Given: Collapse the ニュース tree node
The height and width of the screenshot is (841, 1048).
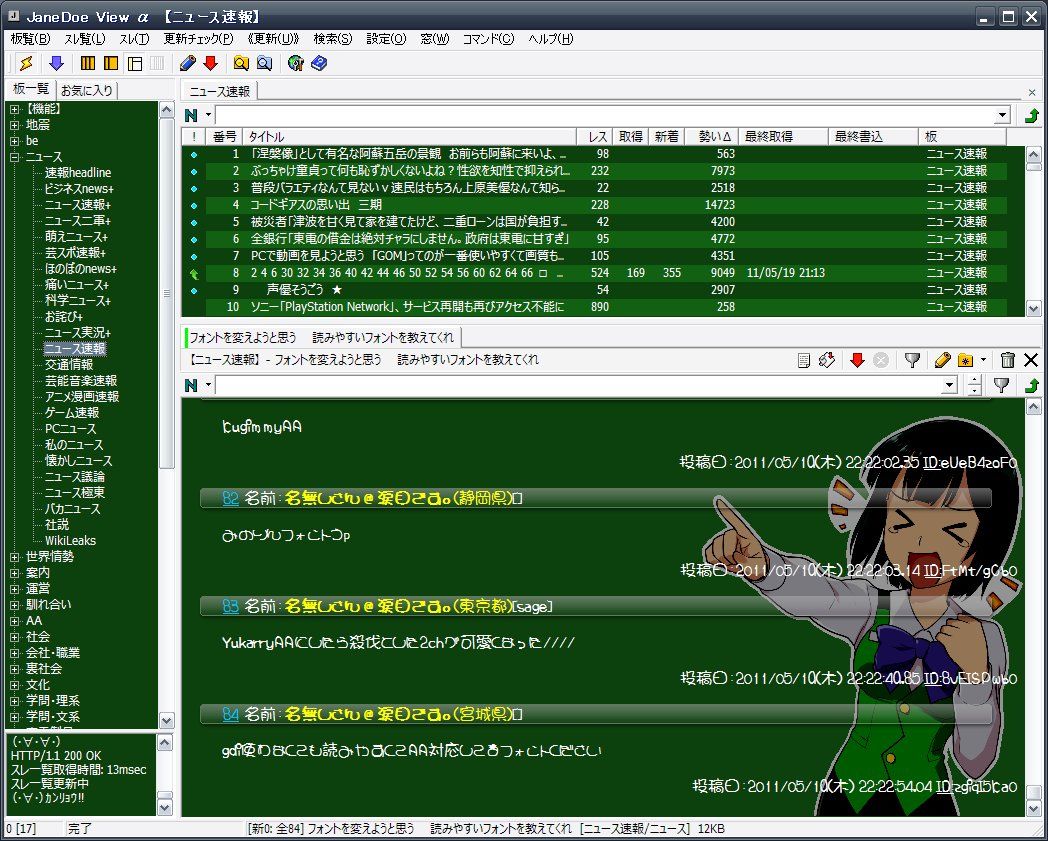Looking at the screenshot, I should (15, 157).
